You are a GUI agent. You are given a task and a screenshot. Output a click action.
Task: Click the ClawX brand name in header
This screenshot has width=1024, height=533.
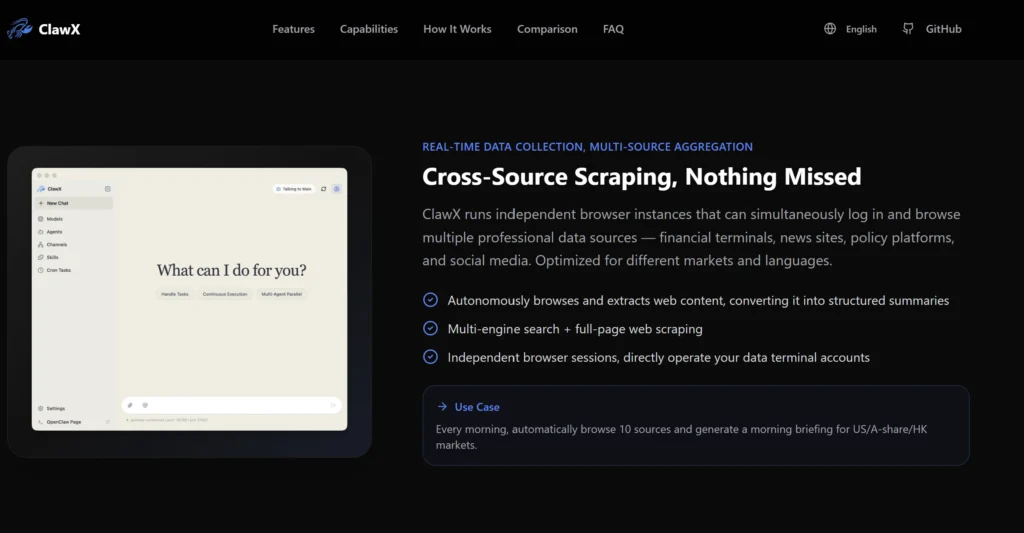pos(59,29)
